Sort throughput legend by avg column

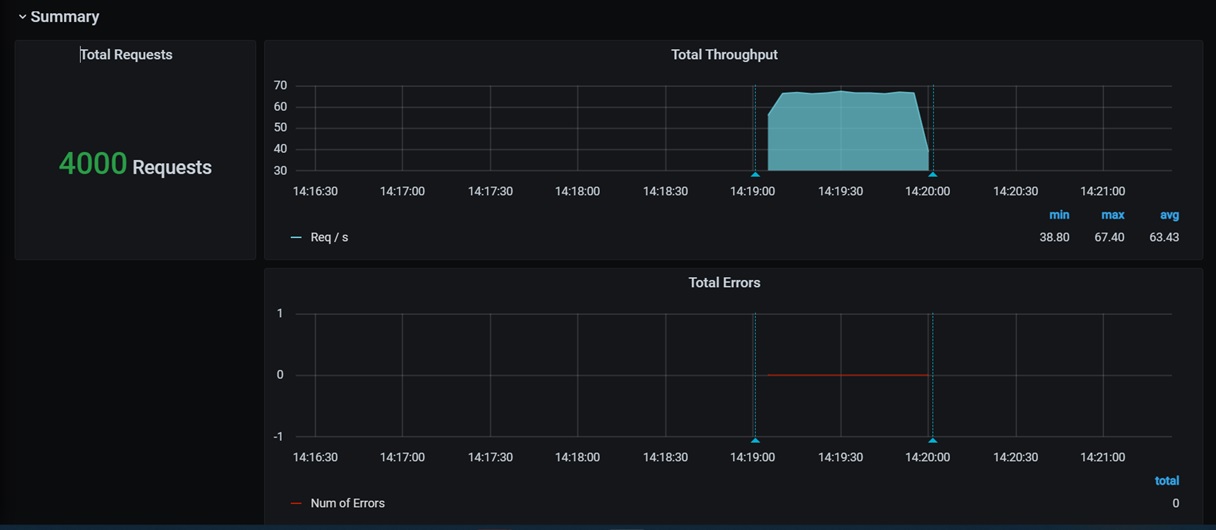coord(1169,215)
